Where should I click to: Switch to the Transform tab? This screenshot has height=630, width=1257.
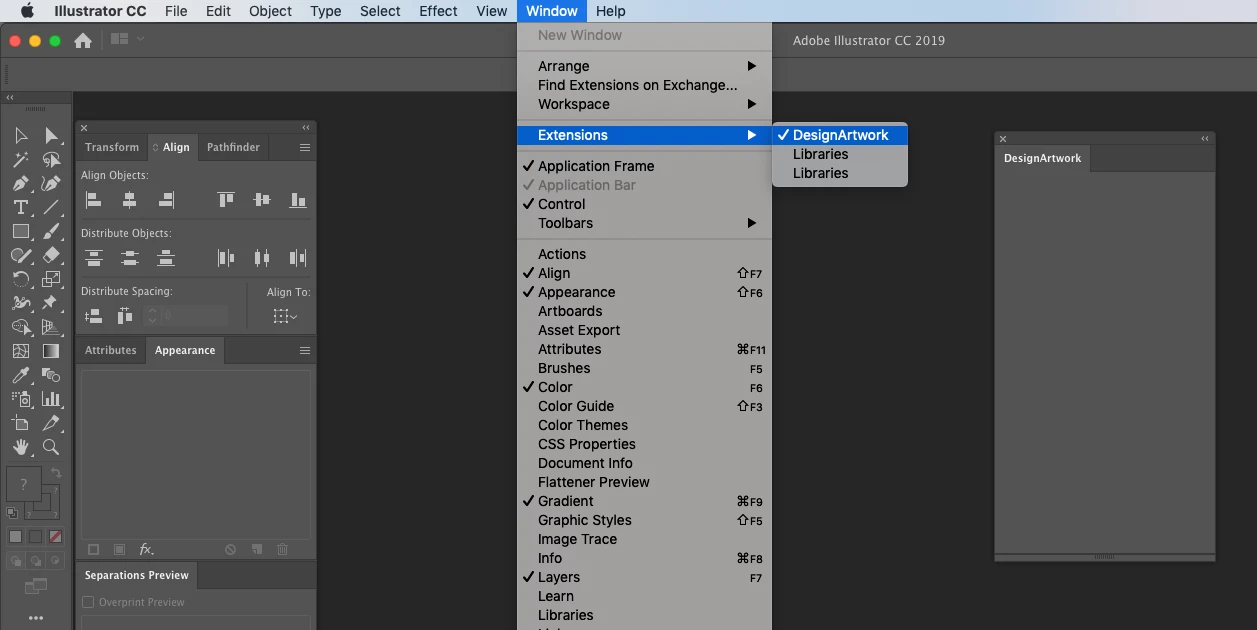click(x=112, y=147)
